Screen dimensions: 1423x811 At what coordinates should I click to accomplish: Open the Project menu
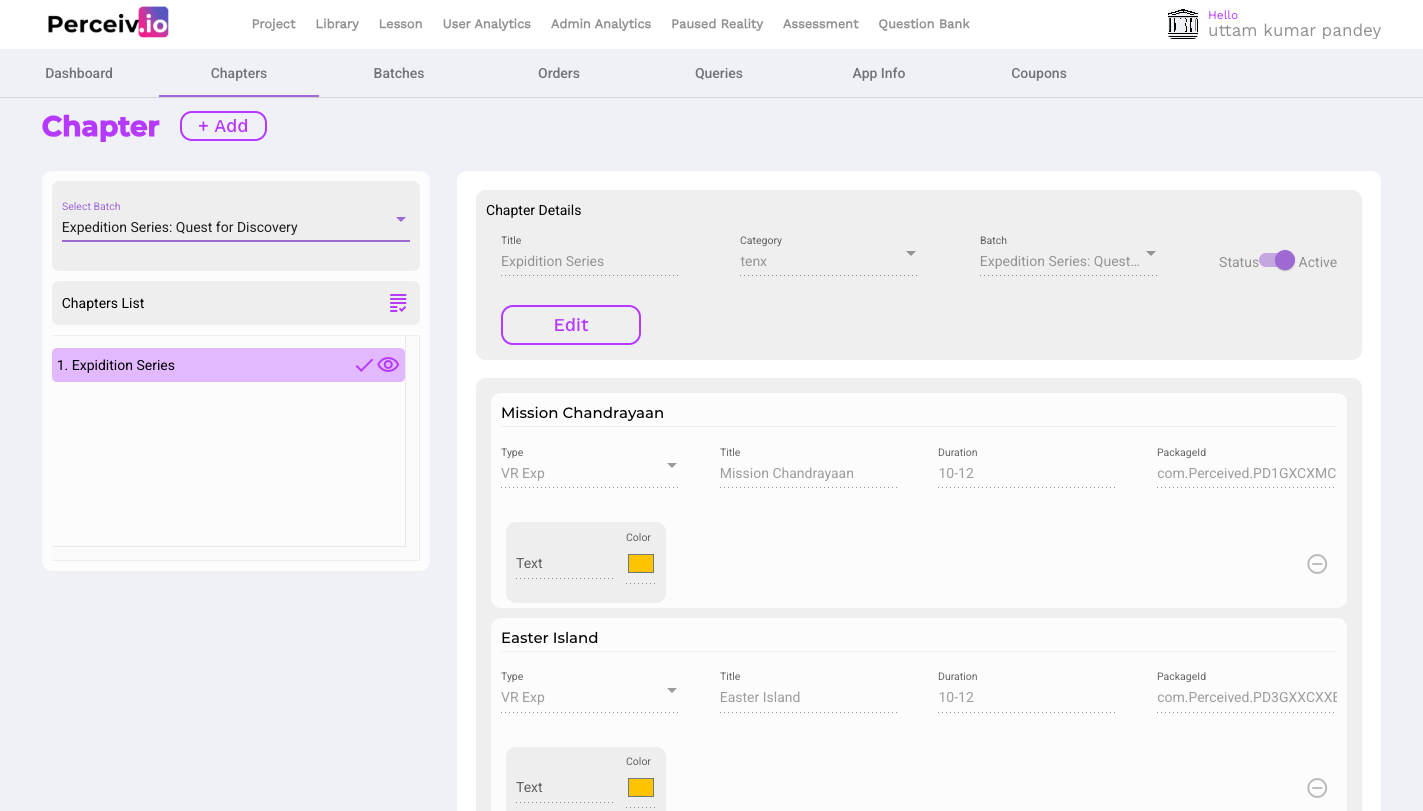tap(273, 24)
